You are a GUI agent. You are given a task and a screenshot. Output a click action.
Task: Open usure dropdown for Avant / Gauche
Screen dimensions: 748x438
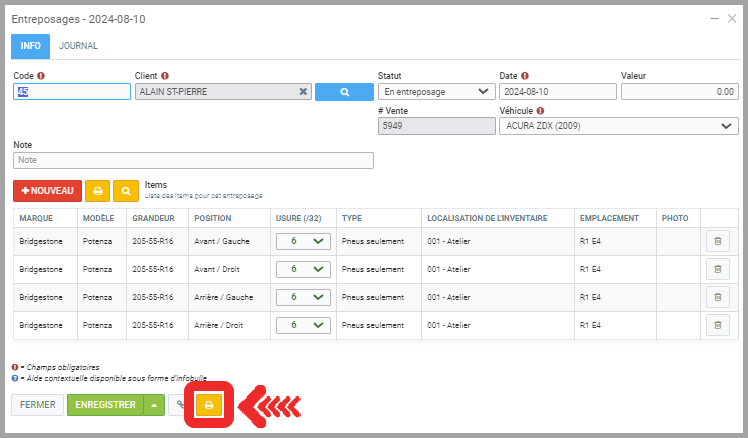click(303, 241)
